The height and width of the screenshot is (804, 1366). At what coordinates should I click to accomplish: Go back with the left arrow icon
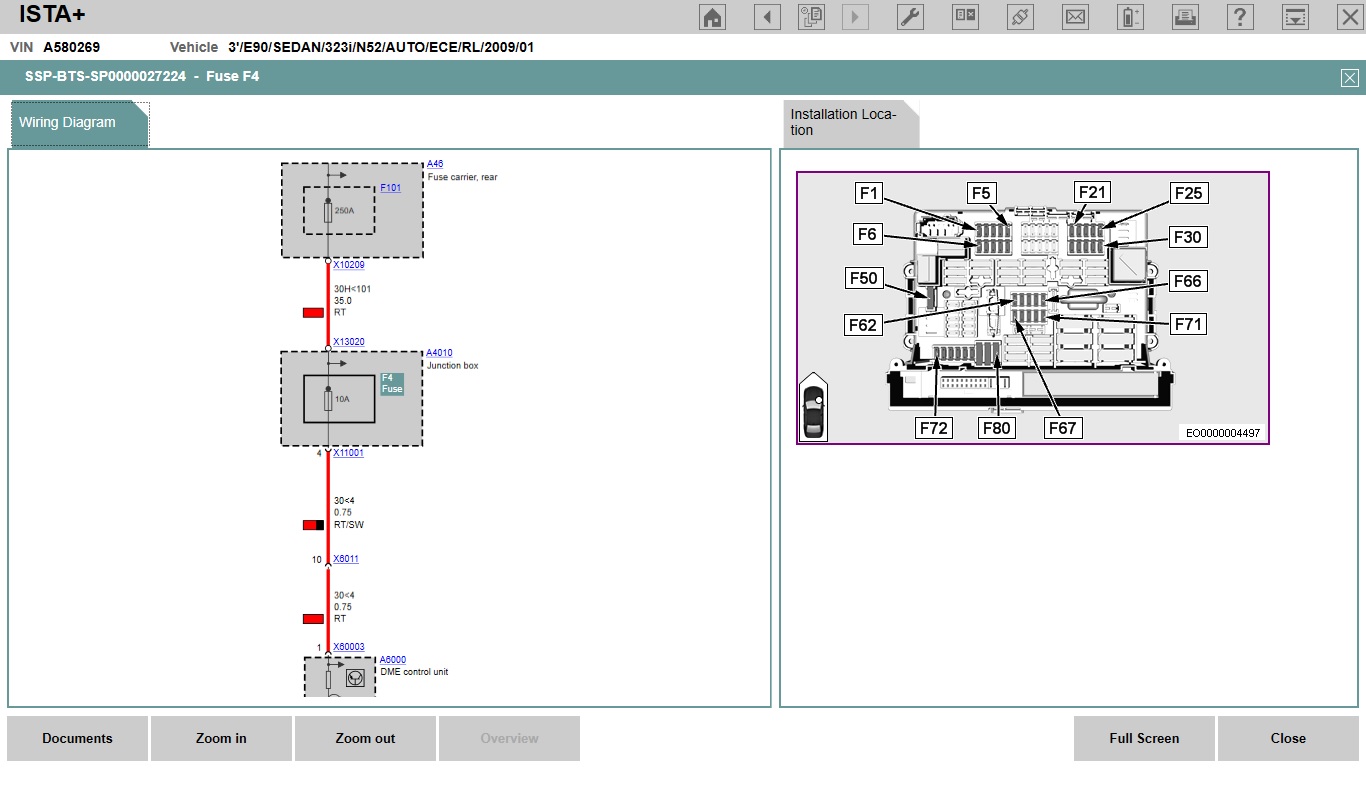pyautogui.click(x=767, y=17)
